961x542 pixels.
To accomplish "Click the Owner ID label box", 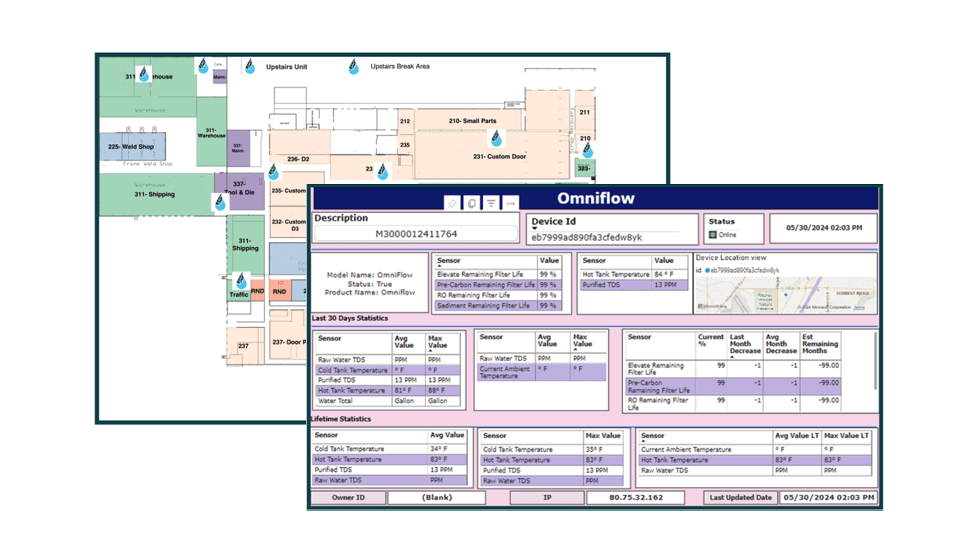I will [x=348, y=497].
